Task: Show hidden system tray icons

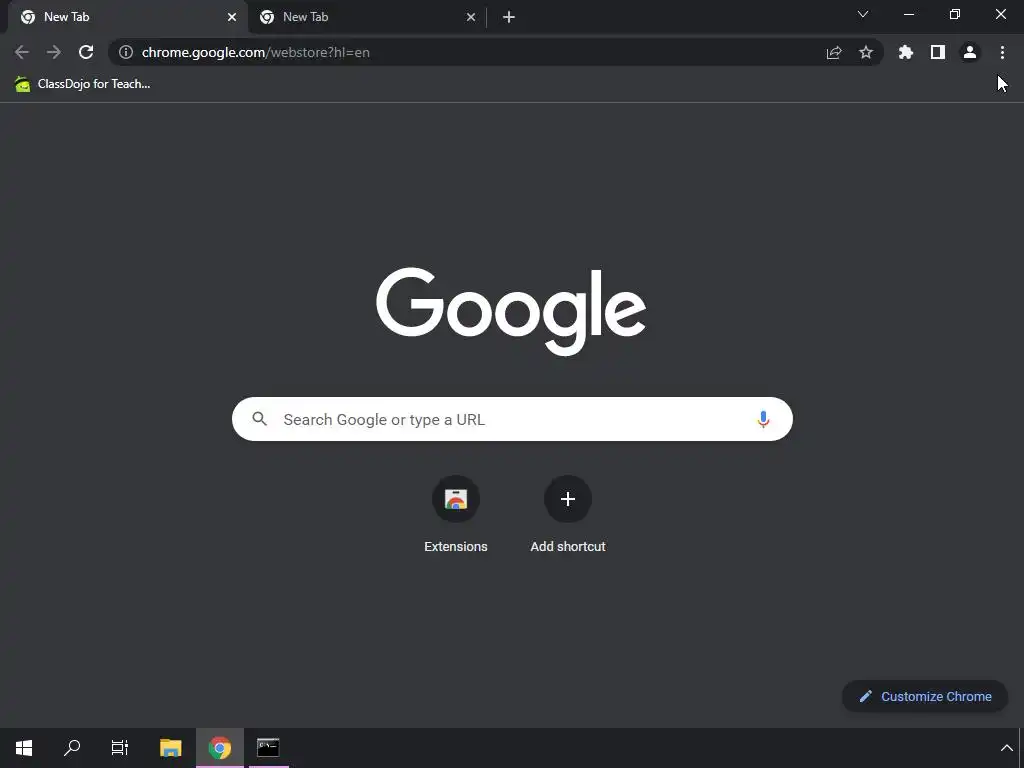Action: [1006, 748]
